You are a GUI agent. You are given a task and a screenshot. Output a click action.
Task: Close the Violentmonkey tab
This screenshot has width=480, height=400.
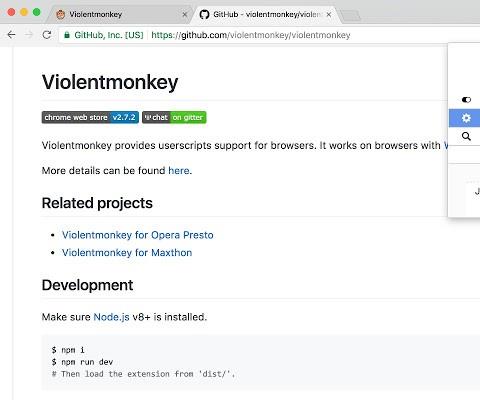coord(185,15)
